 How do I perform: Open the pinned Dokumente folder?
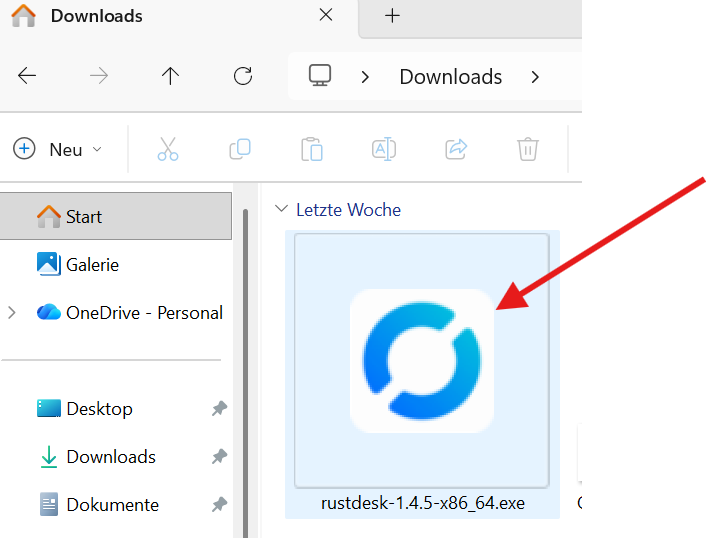pyautogui.click(x=112, y=505)
